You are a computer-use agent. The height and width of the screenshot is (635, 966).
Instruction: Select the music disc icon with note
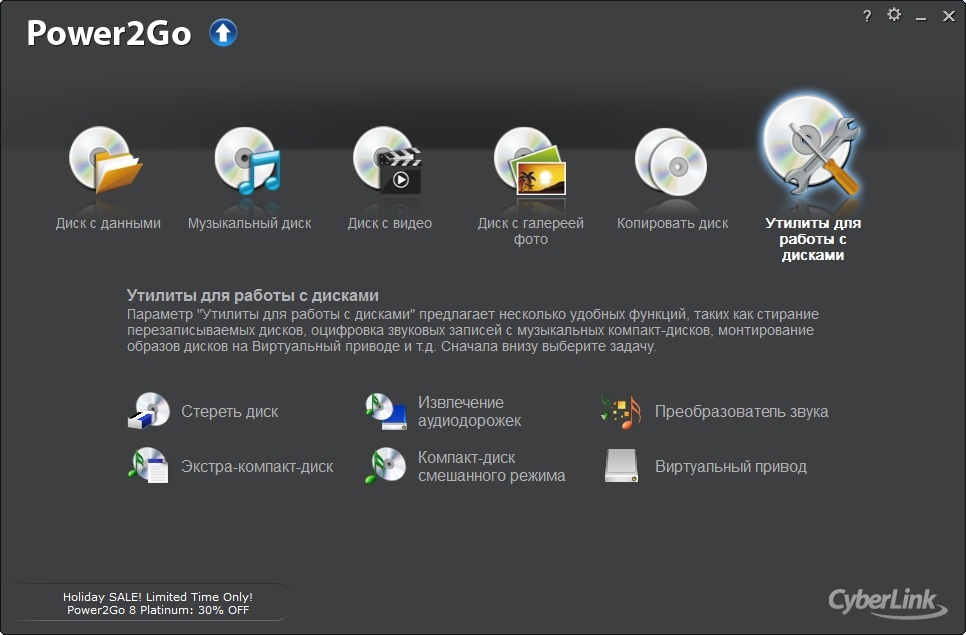247,160
